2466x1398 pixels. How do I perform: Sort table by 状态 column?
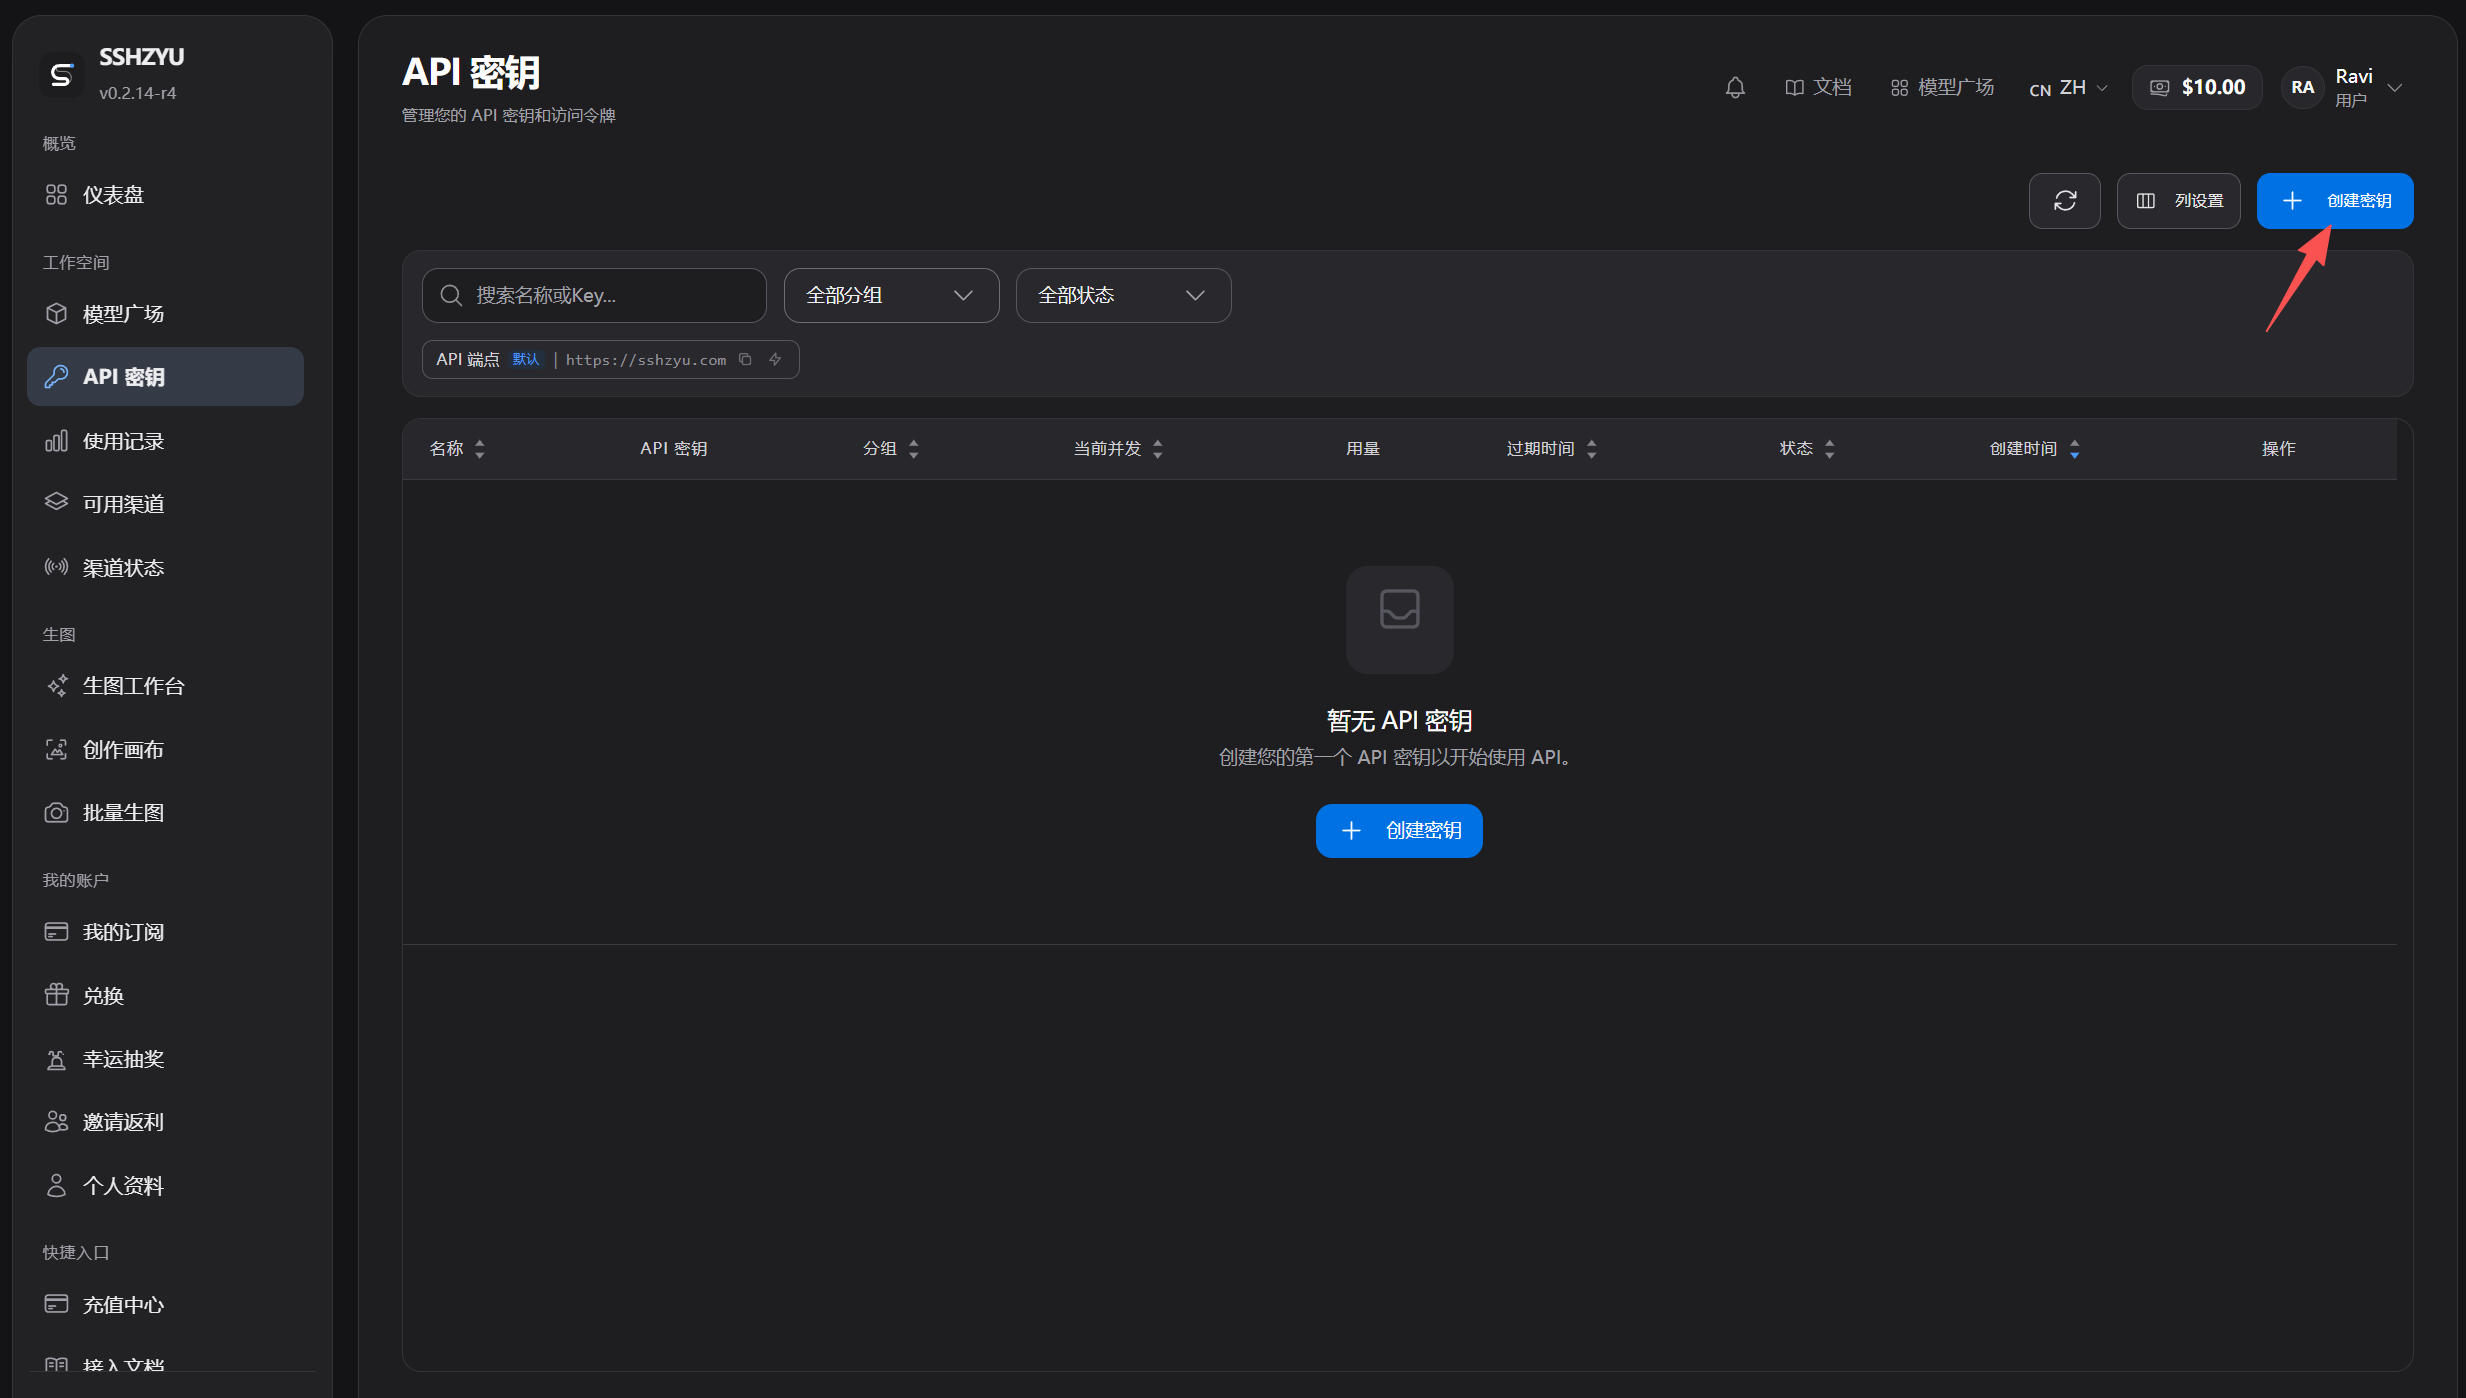pyautogui.click(x=1807, y=449)
